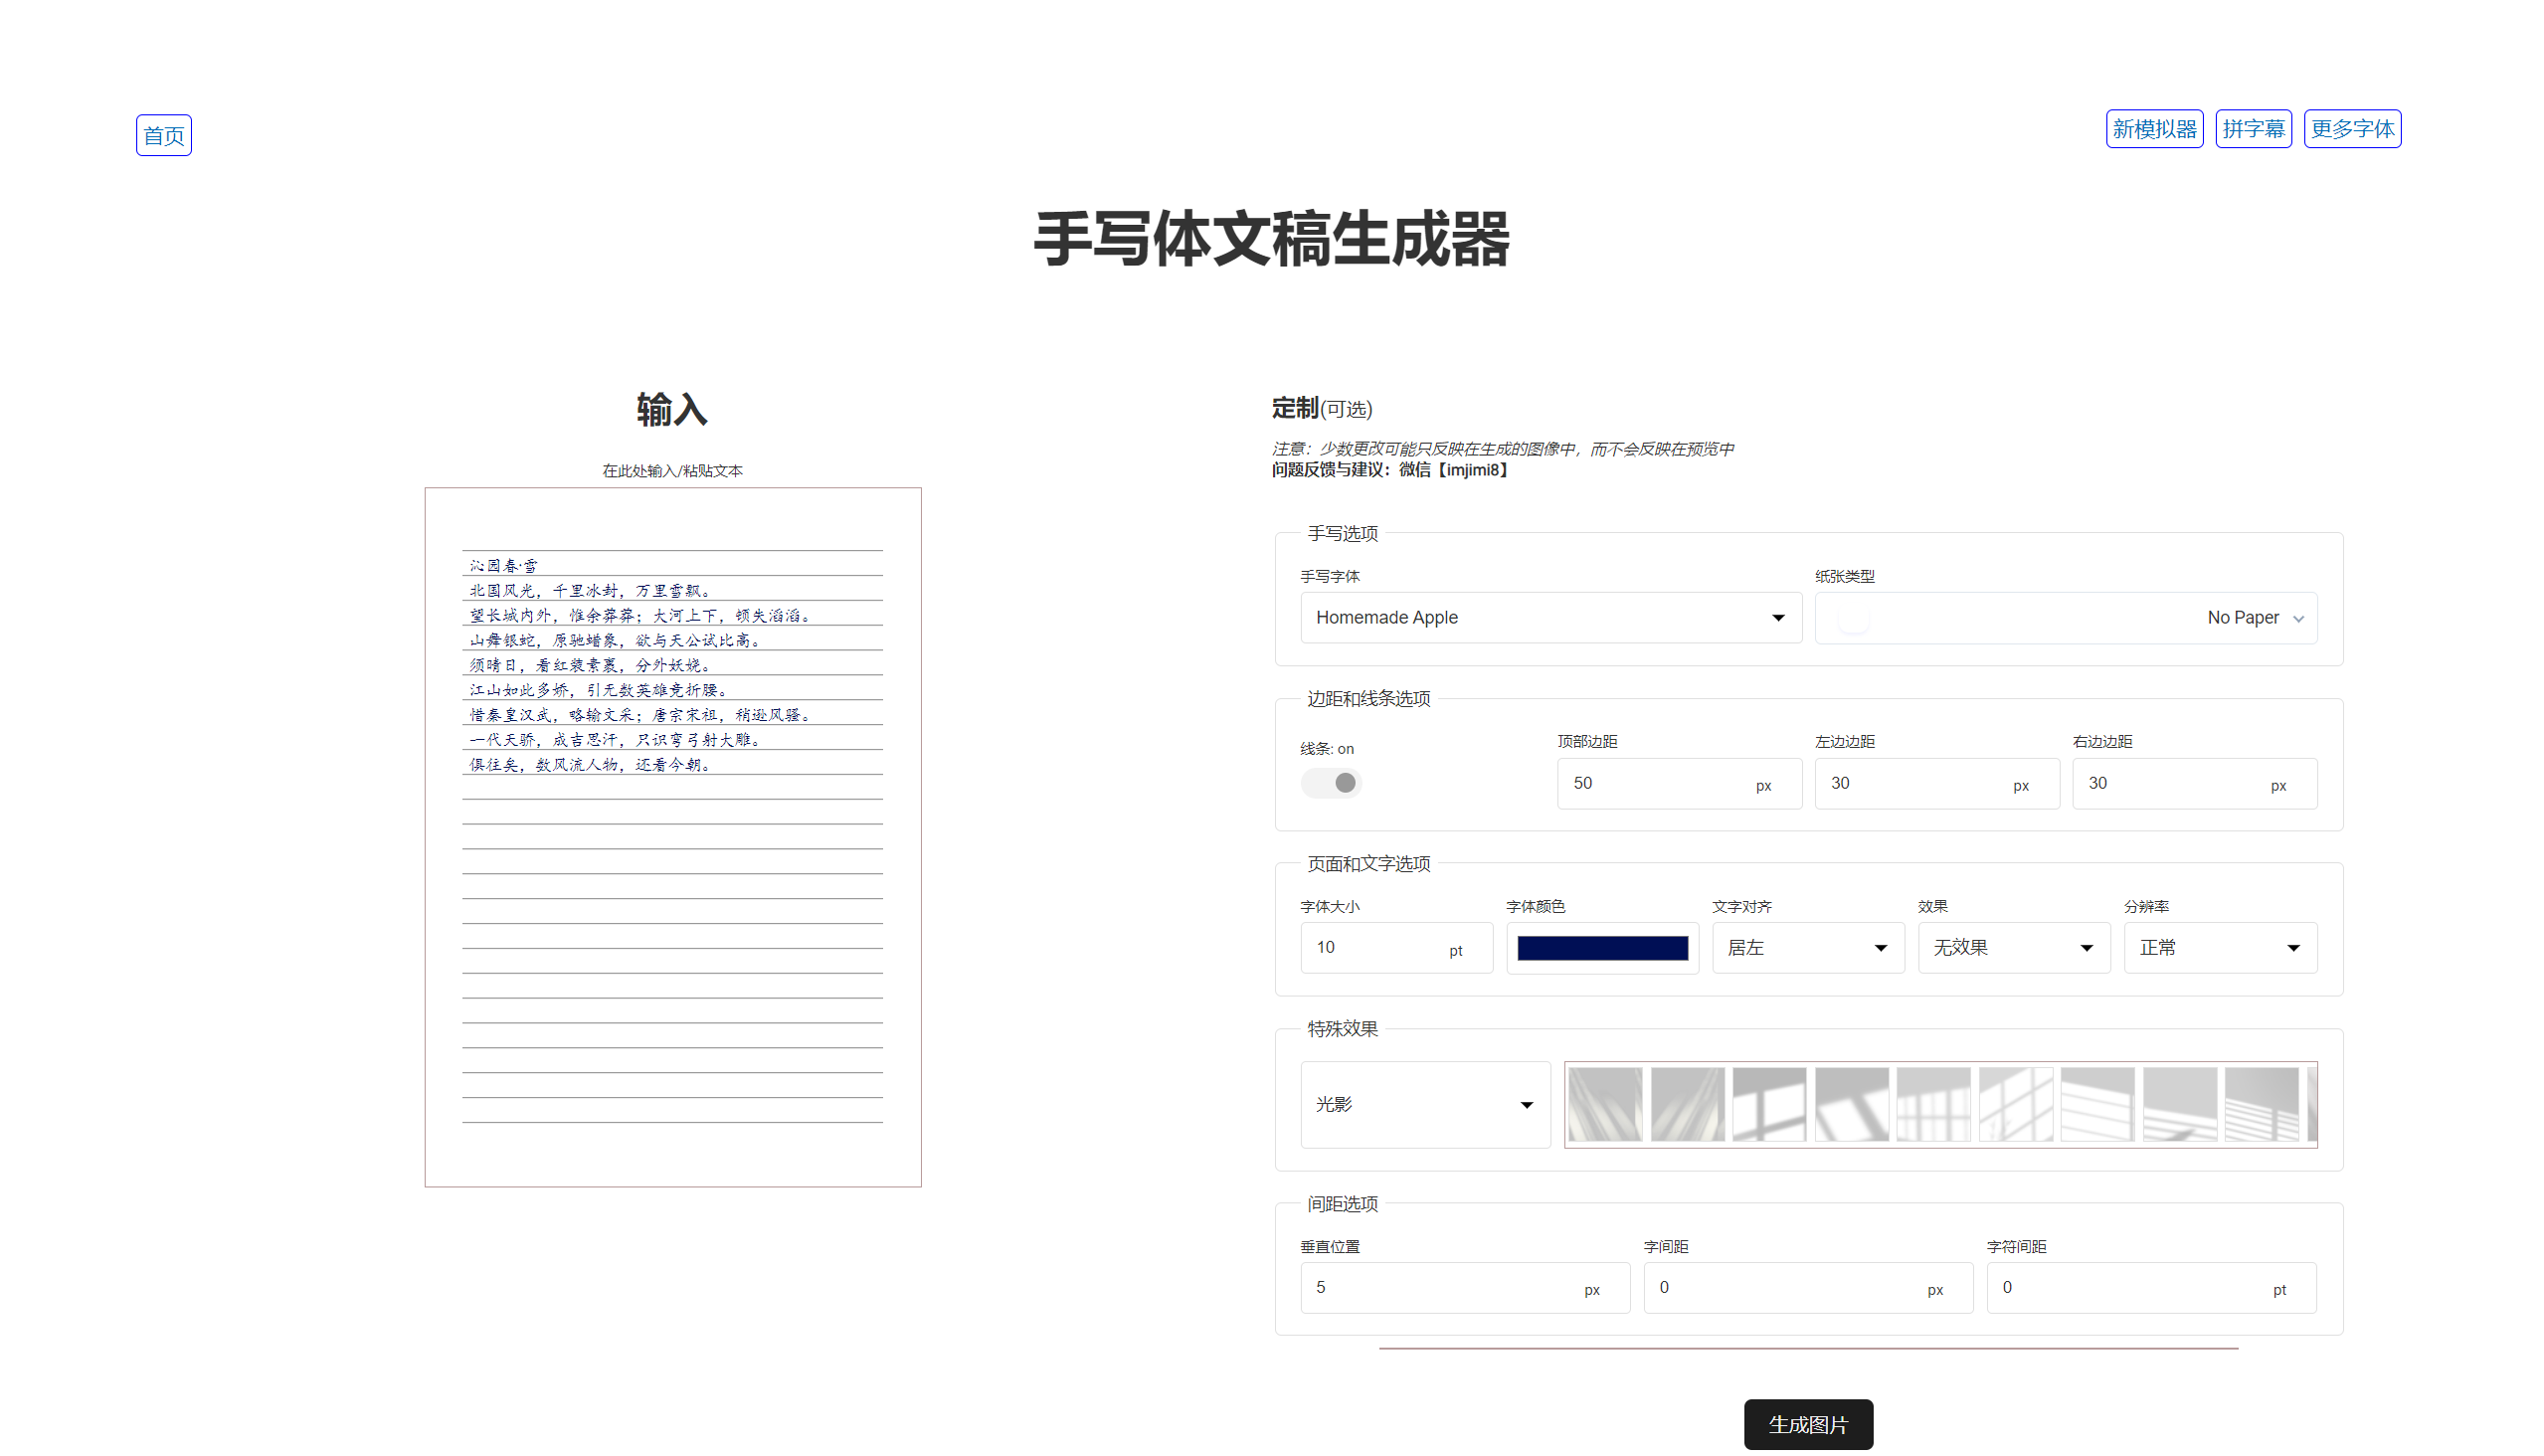Viewport: 2544px width, 1456px height.
Task: Select the first 光影 shadow effect thumbnail
Action: [x=1604, y=1103]
